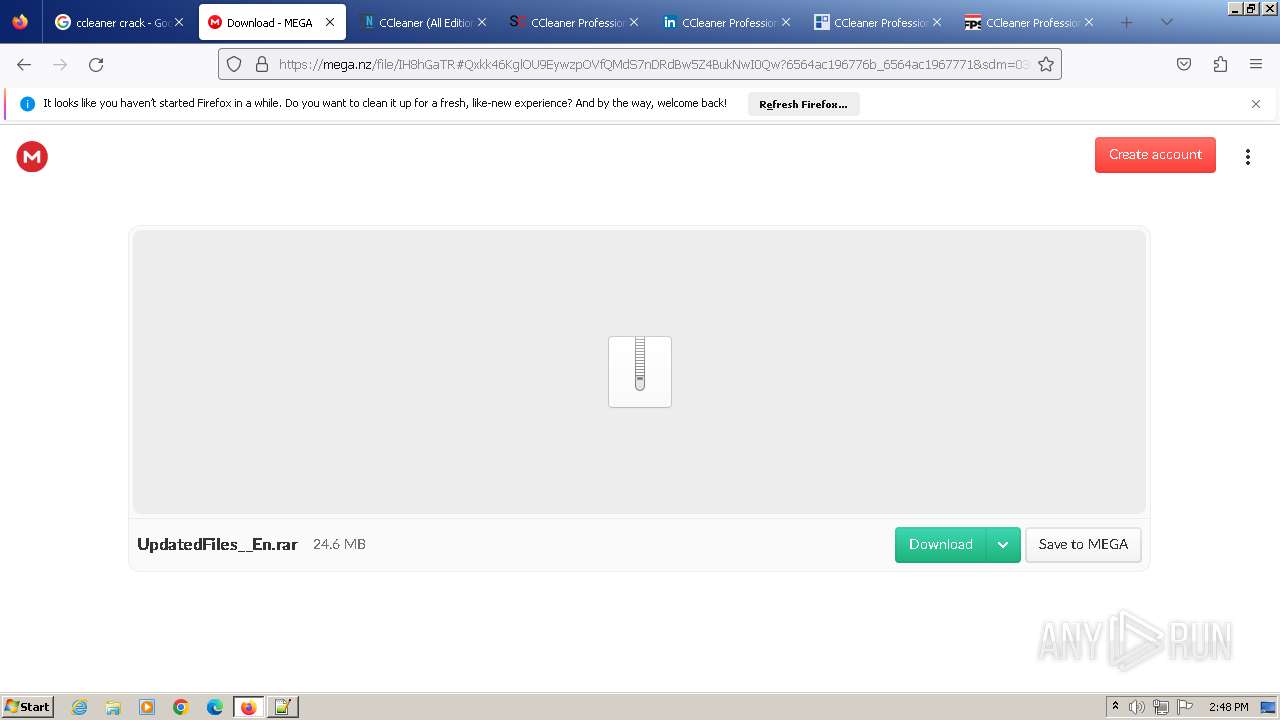Launch Microsoft Edge from taskbar
The width and height of the screenshot is (1280, 720).
click(x=215, y=707)
